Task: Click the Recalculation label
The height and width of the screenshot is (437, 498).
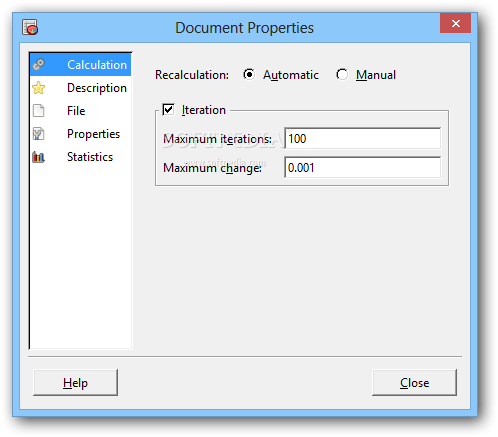Action: pyautogui.click(x=192, y=75)
